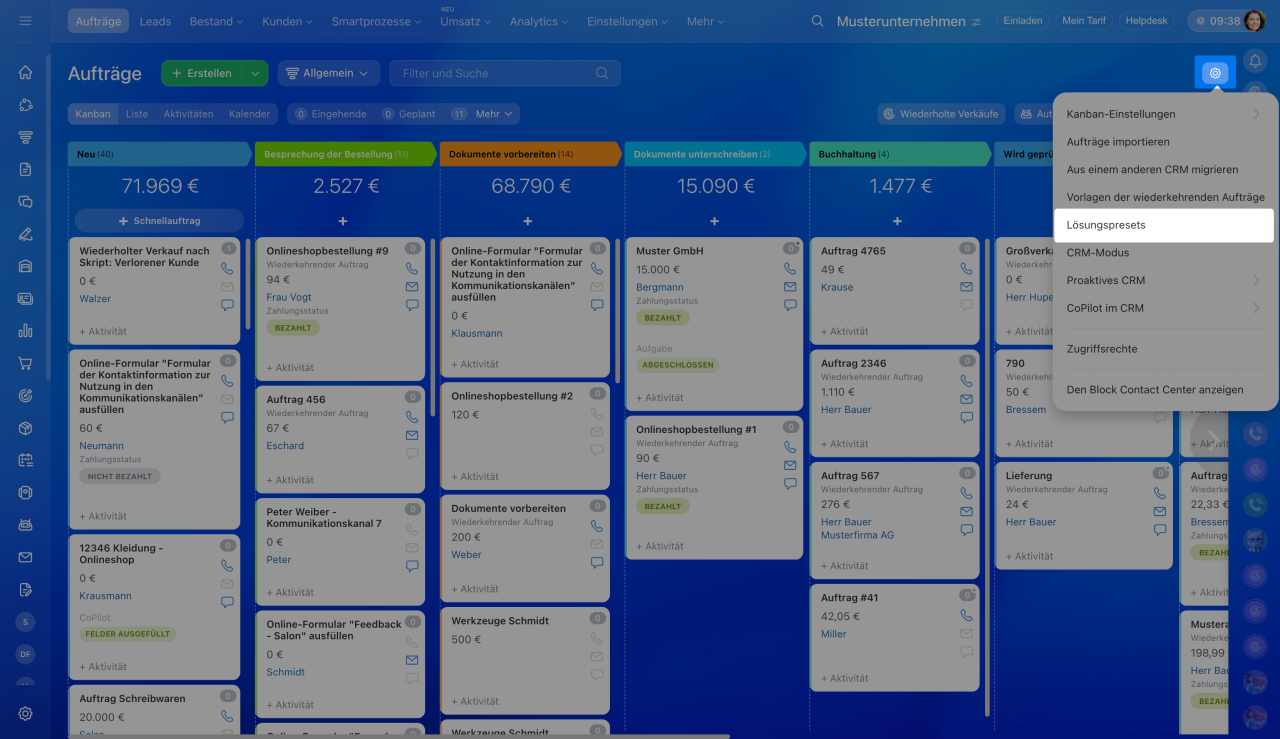The width and height of the screenshot is (1280, 739).
Task: Open the target goal icon in left sidebar
Action: coord(25,395)
